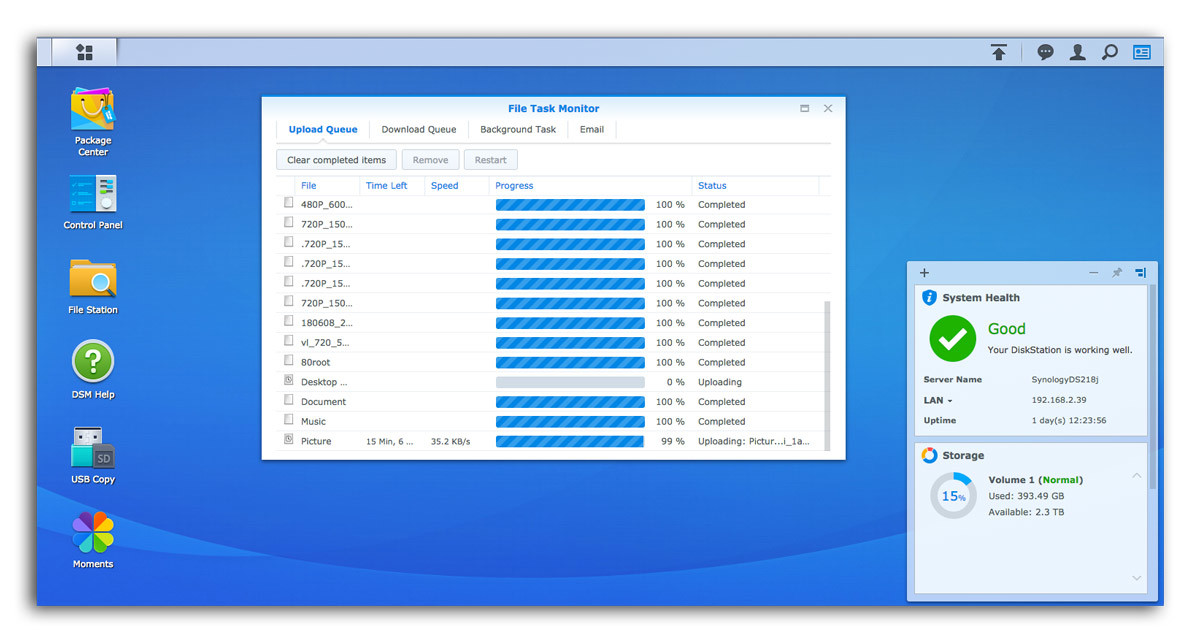Viewport: 1200px width, 642px height.
Task: Switch to Upload Queue tab
Action: (x=323, y=129)
